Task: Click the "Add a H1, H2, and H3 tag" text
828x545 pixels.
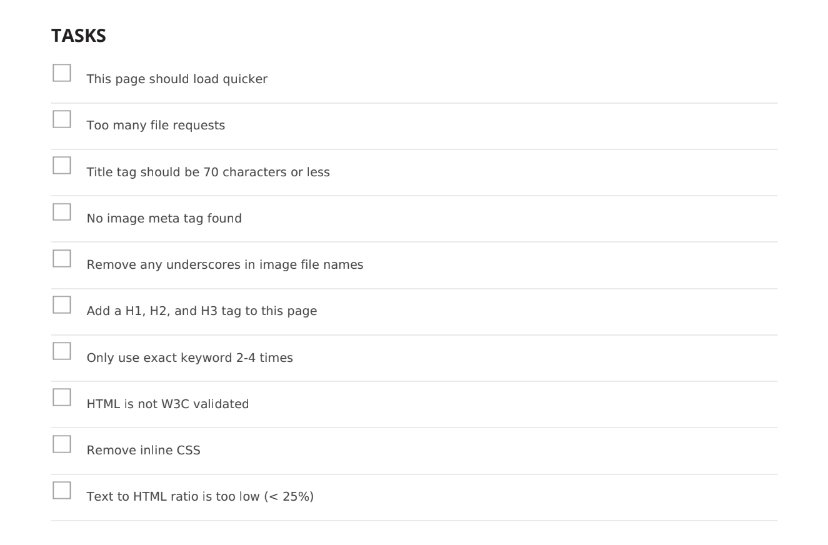Action: click(x=202, y=311)
